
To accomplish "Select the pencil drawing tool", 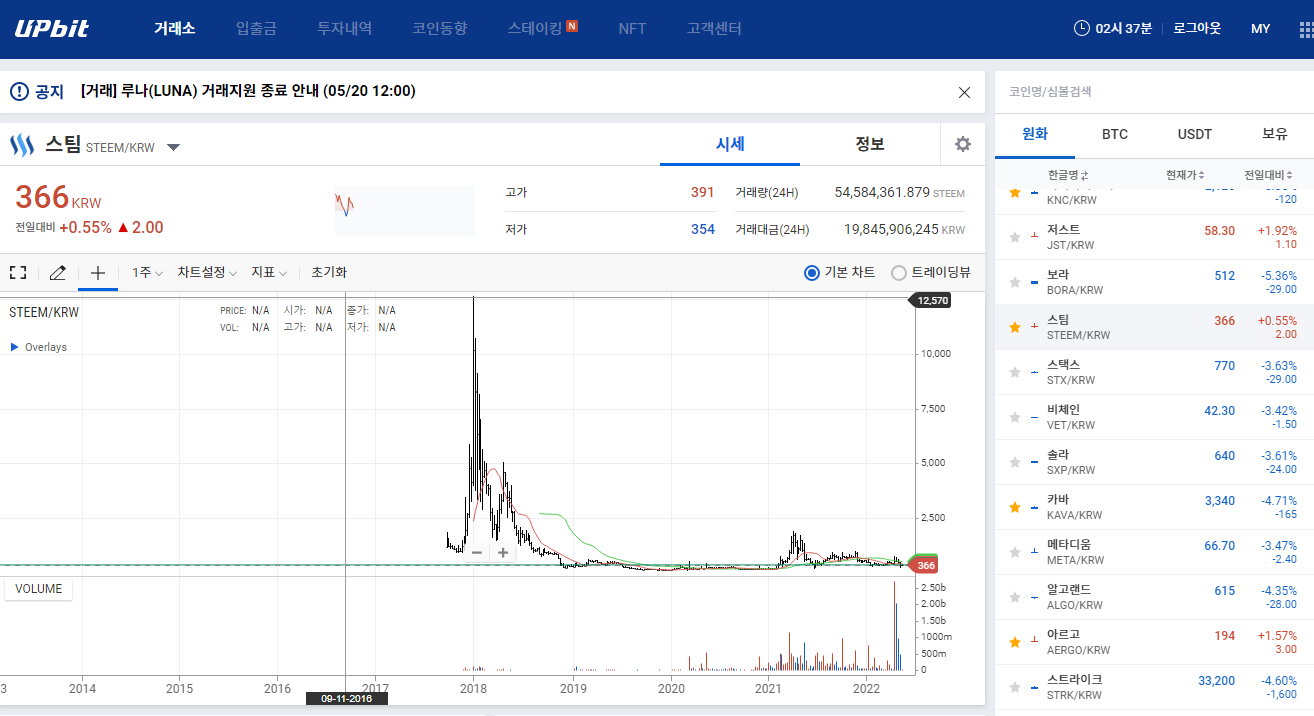I will (x=58, y=272).
